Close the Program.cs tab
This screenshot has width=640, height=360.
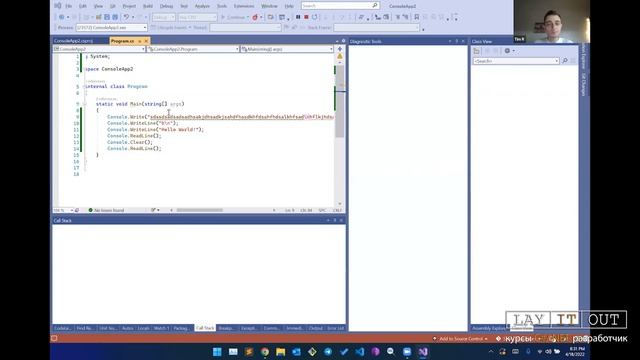coord(146,41)
